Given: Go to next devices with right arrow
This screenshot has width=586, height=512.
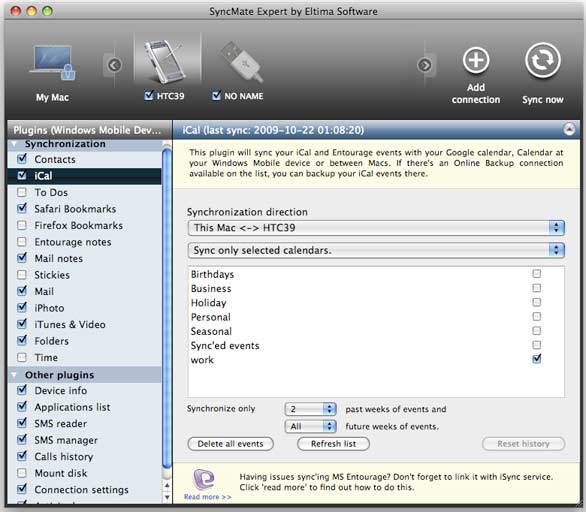Looking at the screenshot, I should [x=425, y=65].
